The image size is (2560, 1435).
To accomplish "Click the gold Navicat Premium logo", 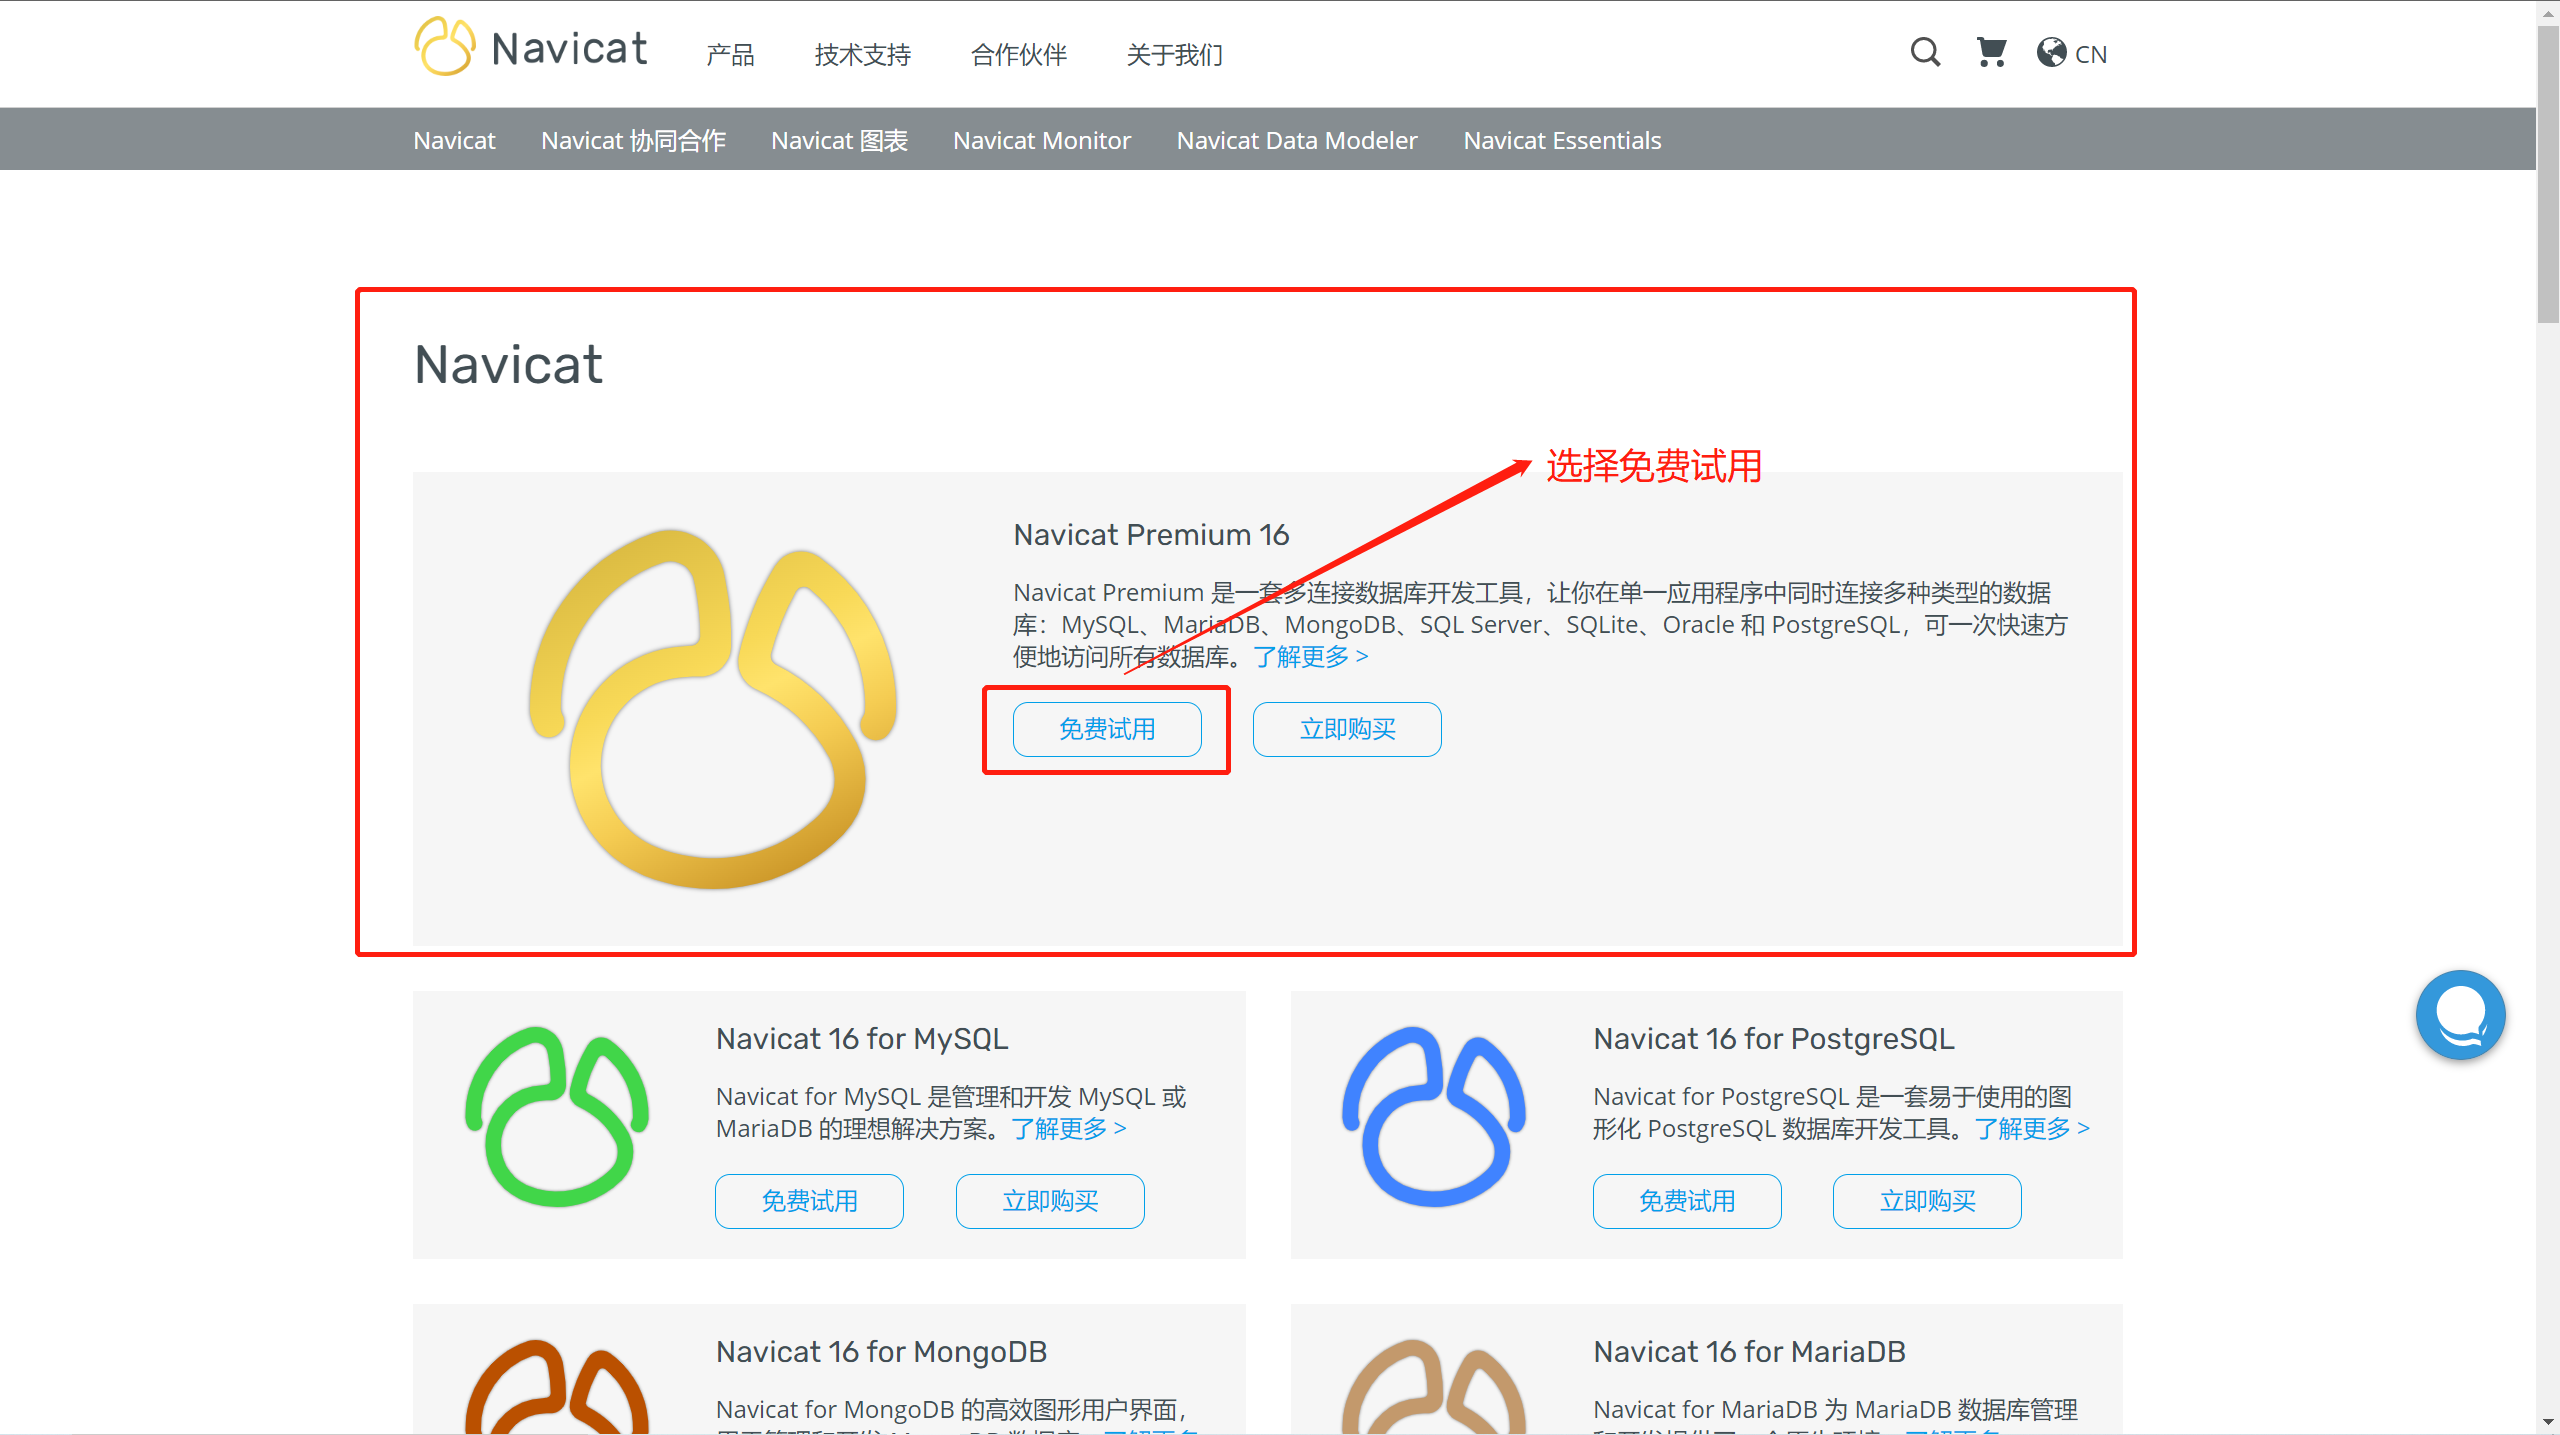I will (712, 708).
